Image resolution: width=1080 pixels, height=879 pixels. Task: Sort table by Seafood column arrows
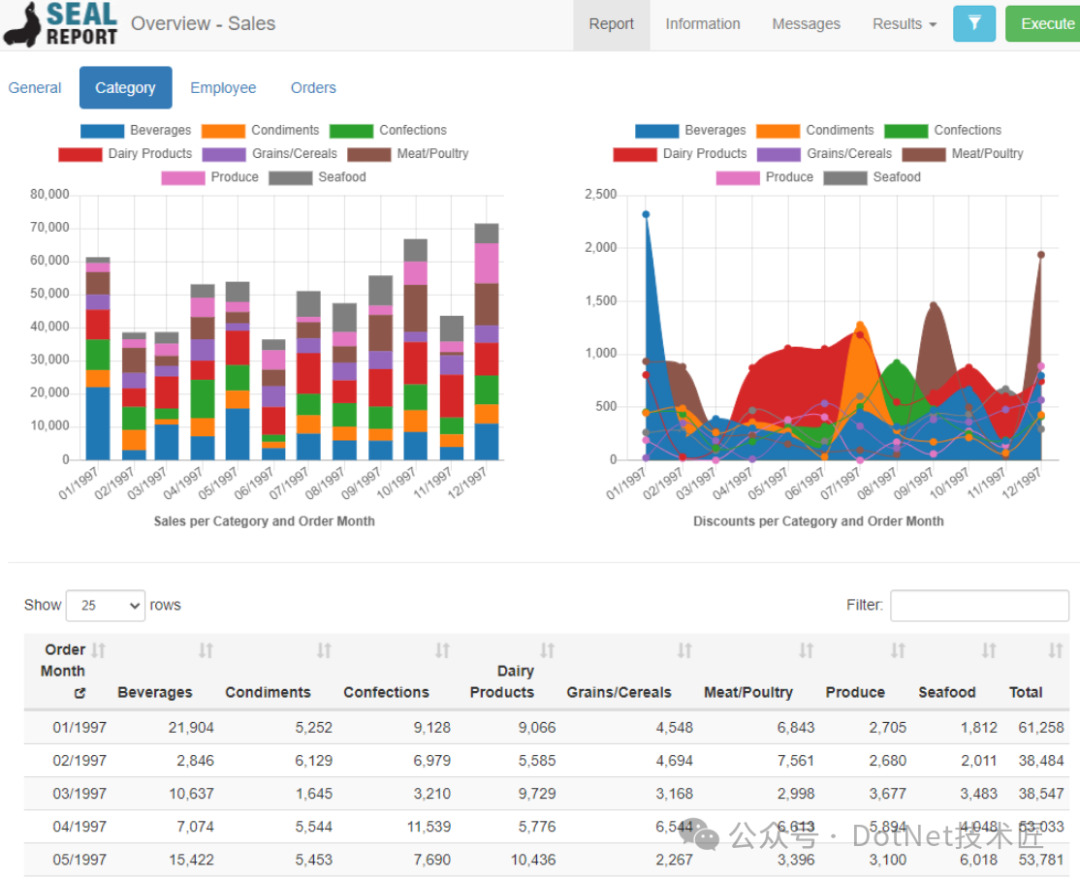tap(988, 651)
